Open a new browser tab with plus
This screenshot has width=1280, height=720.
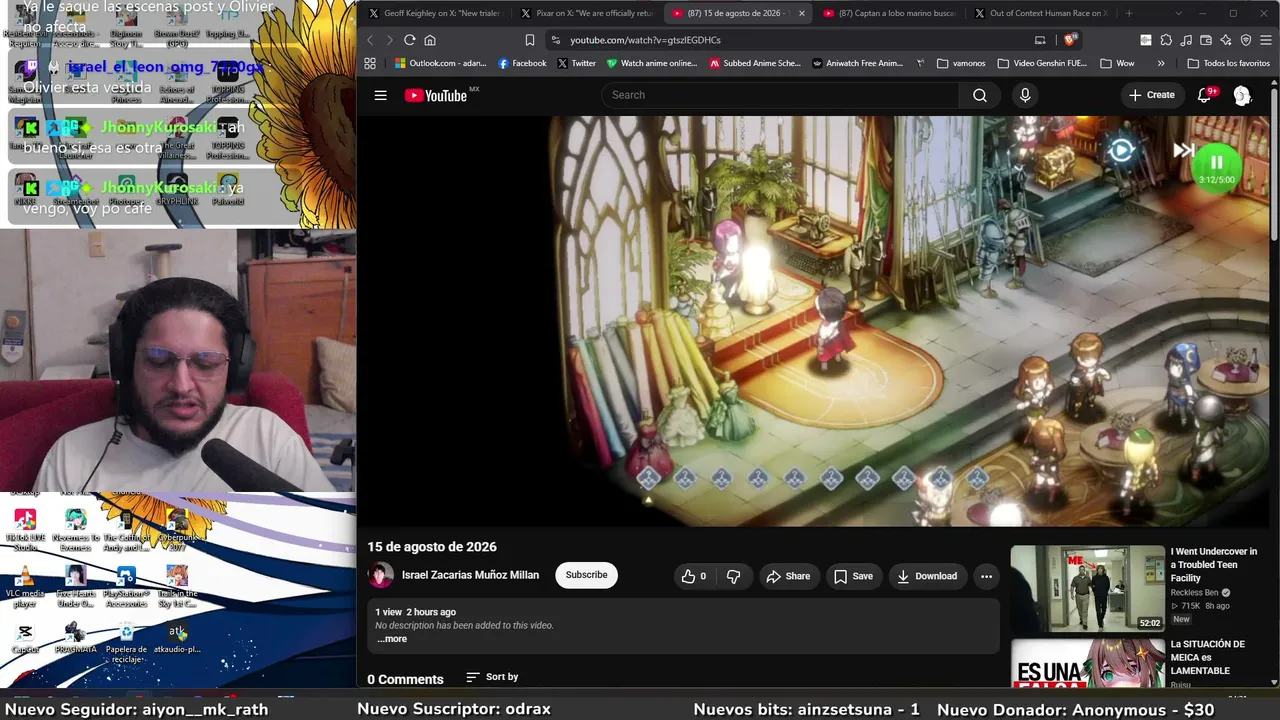coord(1129,14)
